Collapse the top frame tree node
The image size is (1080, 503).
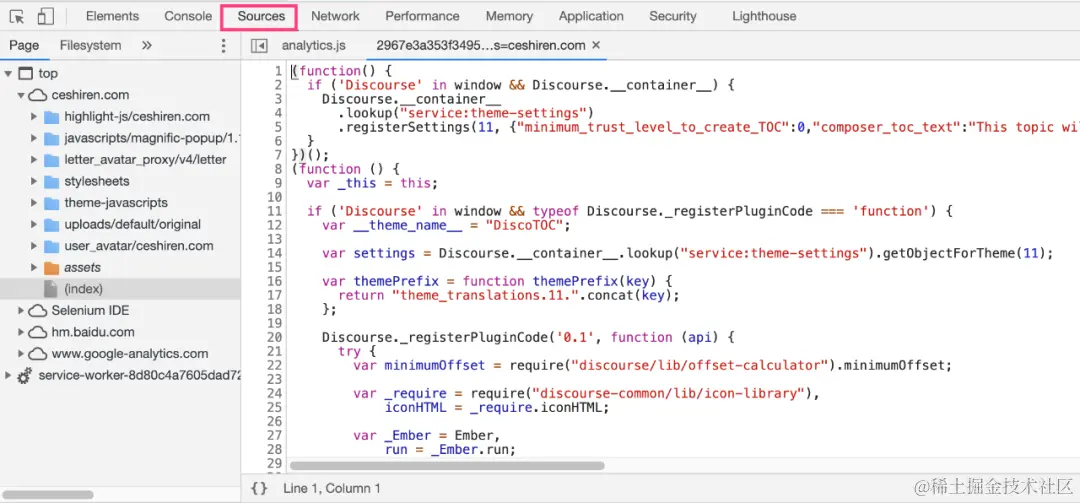click(x=8, y=74)
